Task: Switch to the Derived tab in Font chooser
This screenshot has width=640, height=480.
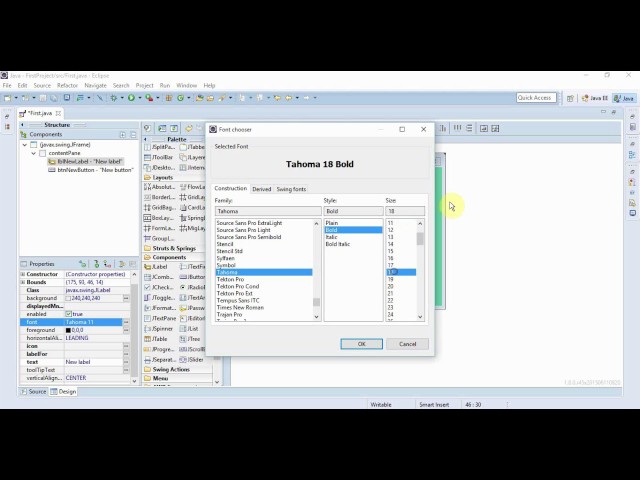Action: tap(262, 189)
